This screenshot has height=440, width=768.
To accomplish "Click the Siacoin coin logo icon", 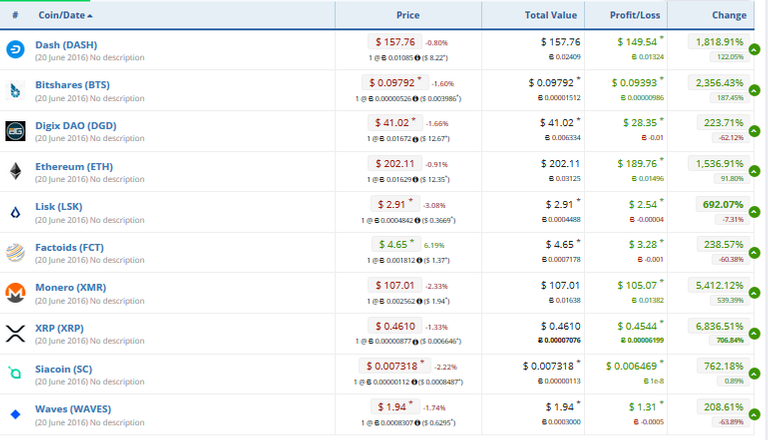I will coord(15,373).
